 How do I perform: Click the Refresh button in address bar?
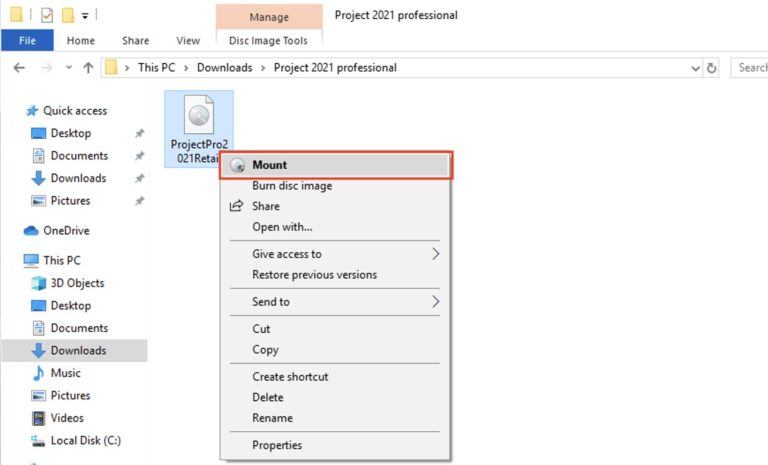point(712,68)
